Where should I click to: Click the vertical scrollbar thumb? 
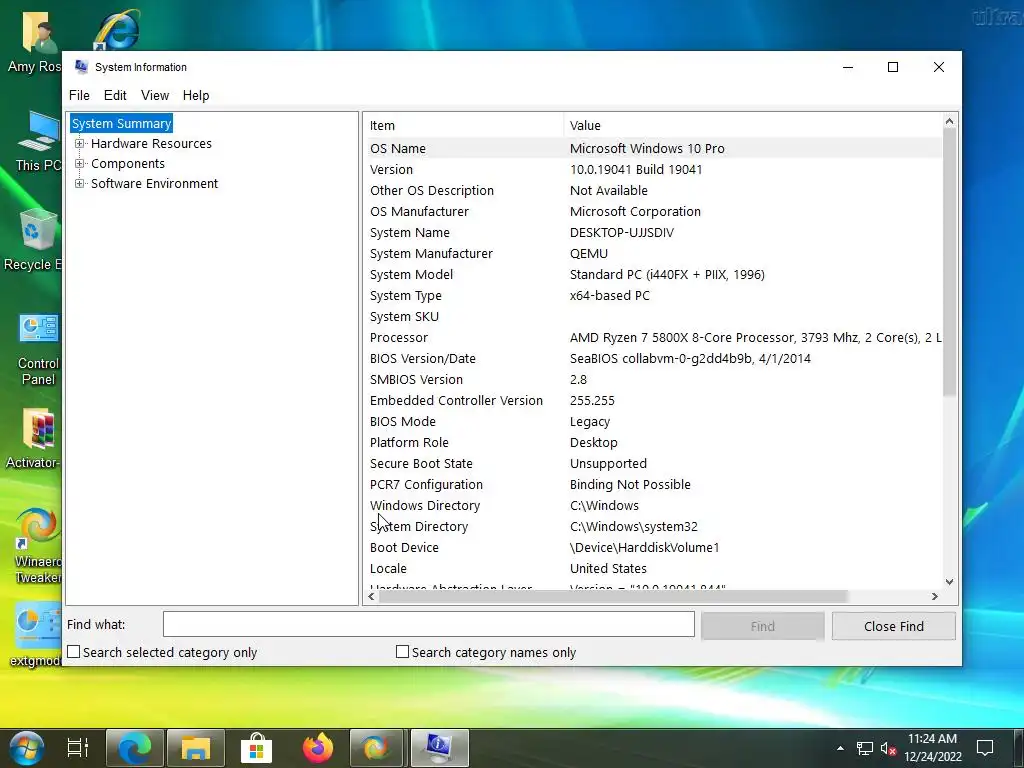(x=950, y=262)
